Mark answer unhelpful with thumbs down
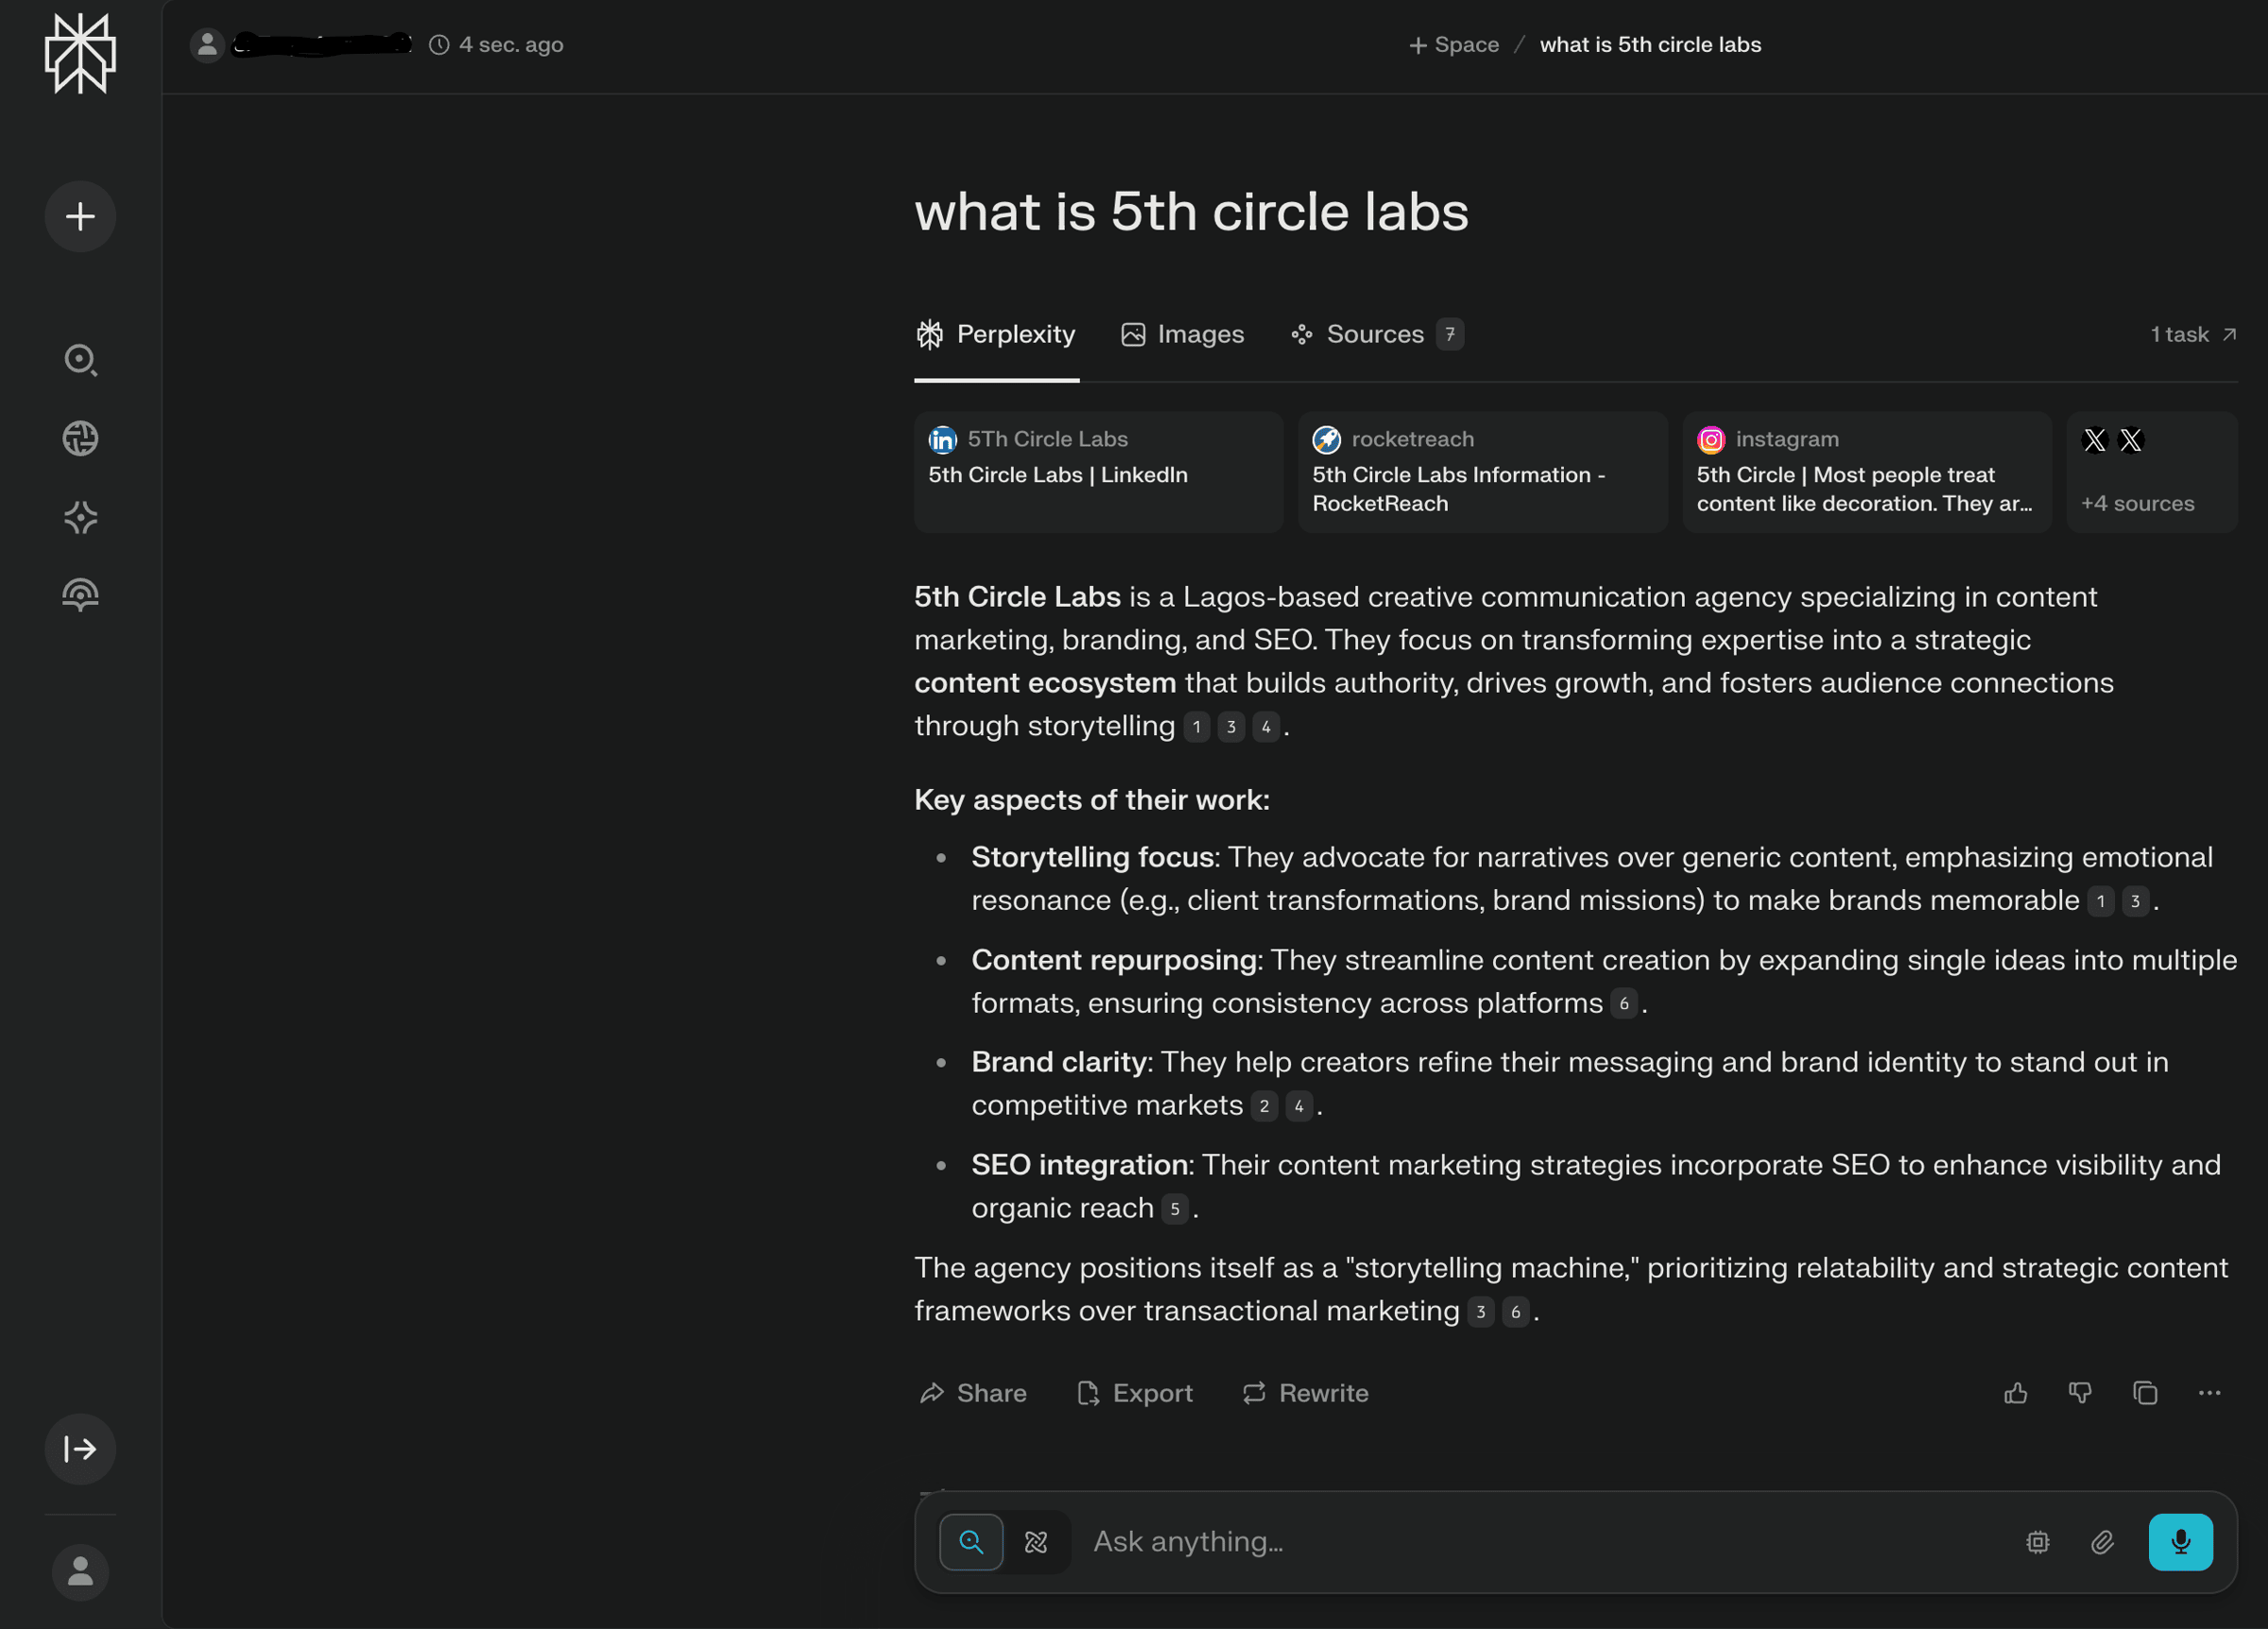 point(2080,1393)
